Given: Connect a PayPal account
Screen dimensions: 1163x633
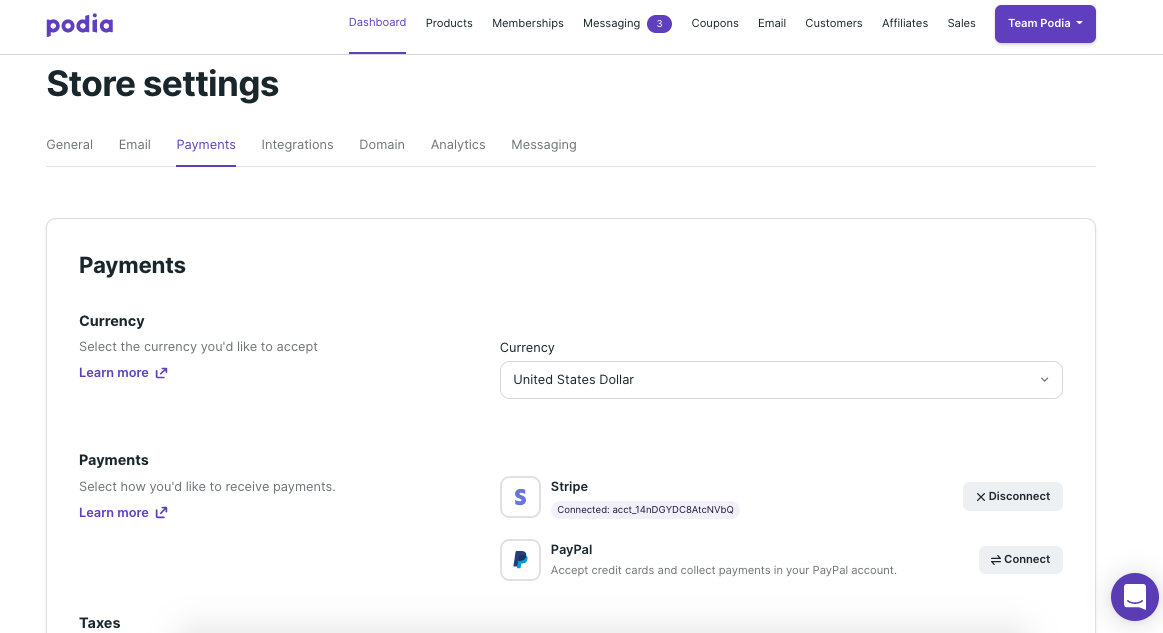Looking at the screenshot, I should (1021, 559).
